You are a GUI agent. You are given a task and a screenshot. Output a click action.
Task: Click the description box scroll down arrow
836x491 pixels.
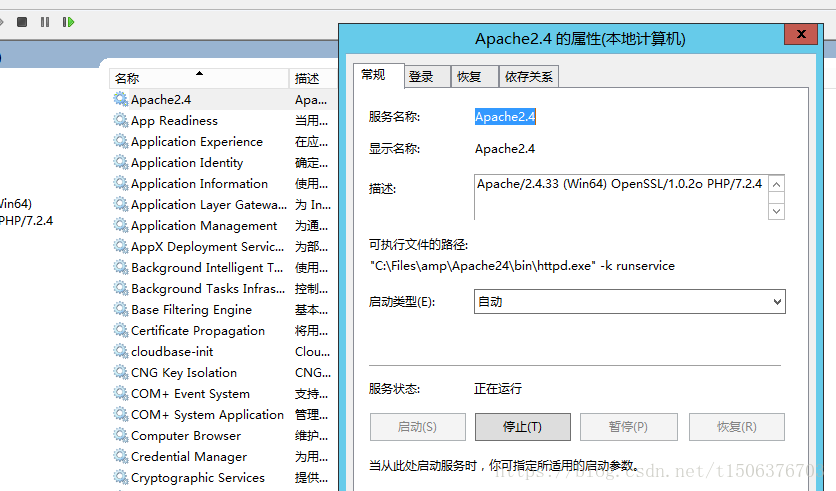coord(776,211)
